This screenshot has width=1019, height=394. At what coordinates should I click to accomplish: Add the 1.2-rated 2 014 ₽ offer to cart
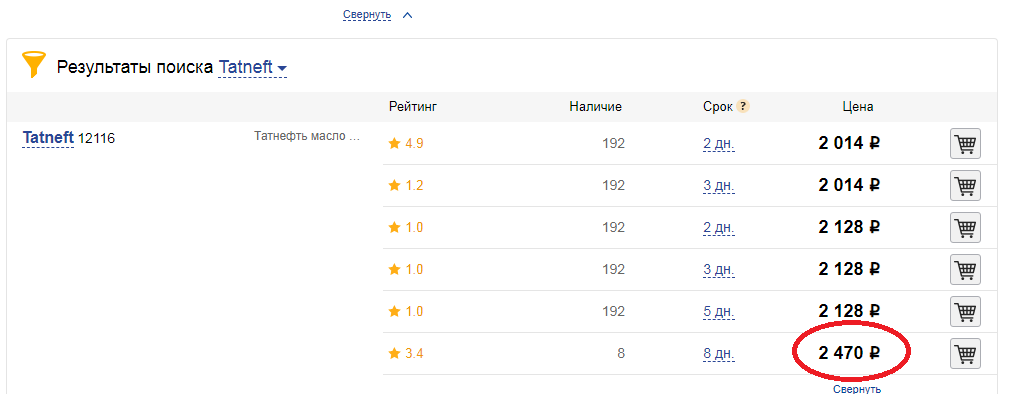965,185
